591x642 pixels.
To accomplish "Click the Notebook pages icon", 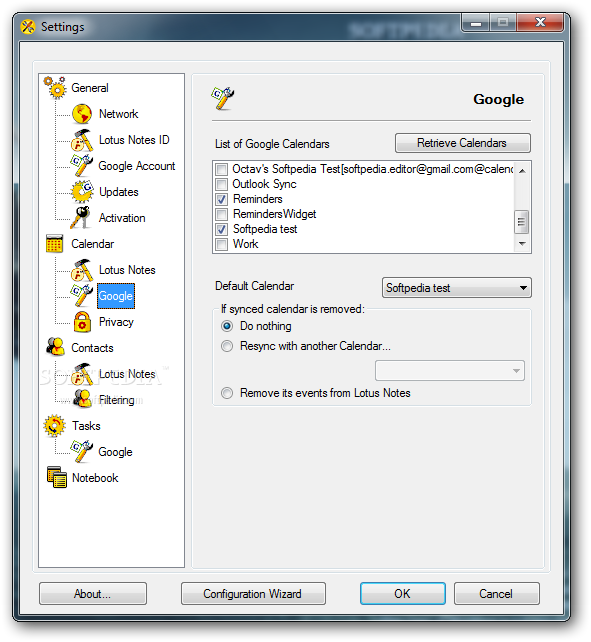I will click(x=57, y=477).
